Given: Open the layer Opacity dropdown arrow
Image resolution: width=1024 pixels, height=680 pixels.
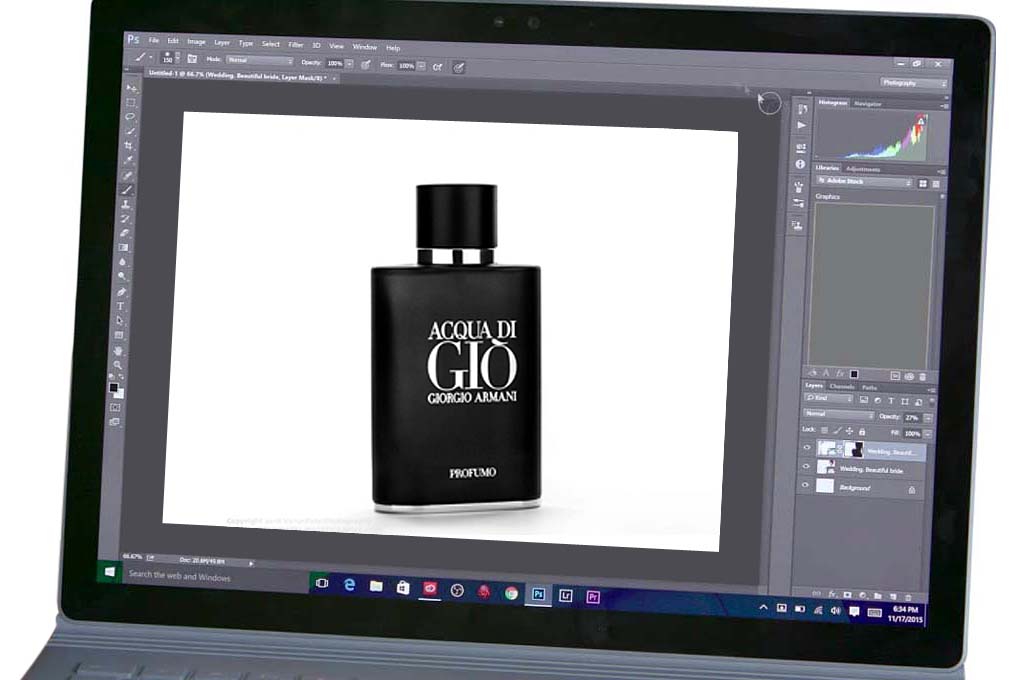Looking at the screenshot, I should pos(928,418).
